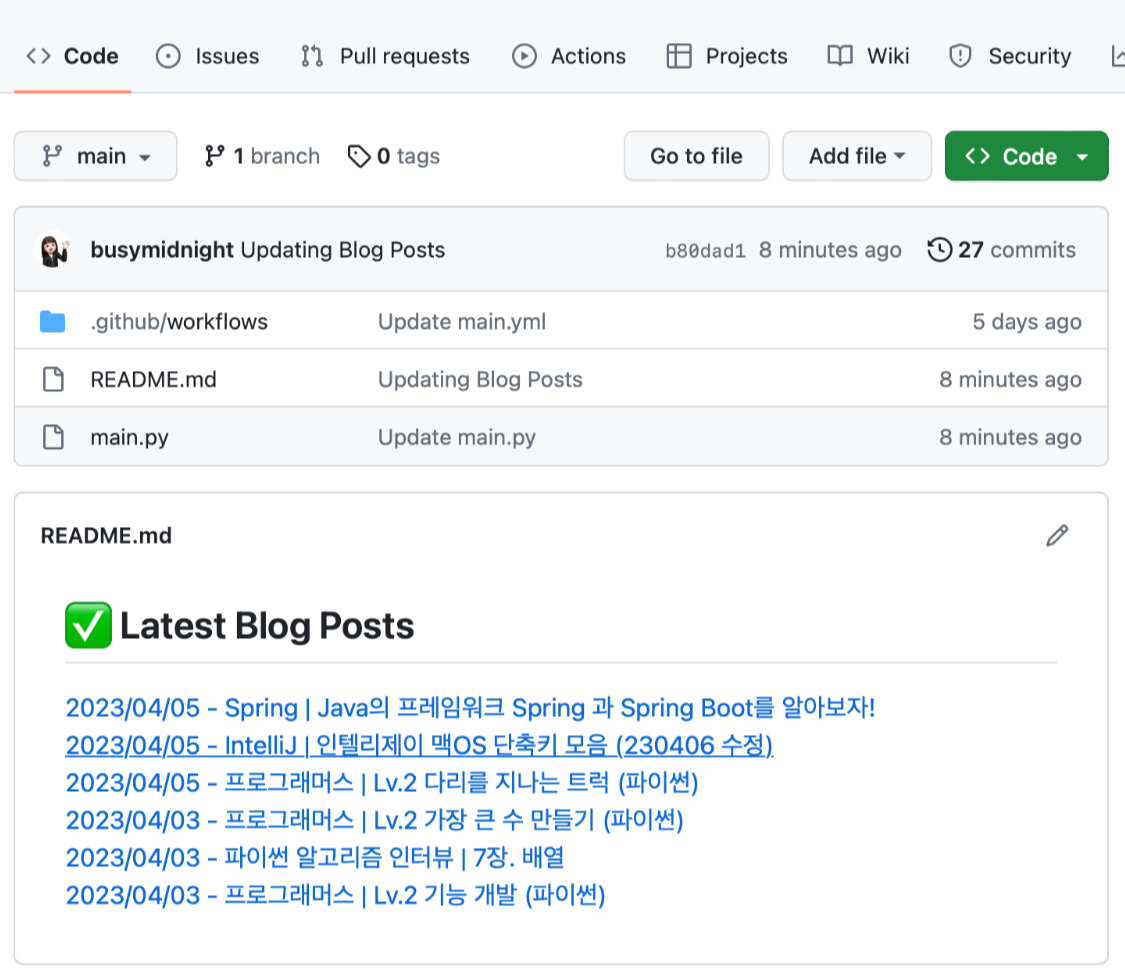
Task: Open the 가장 큰 수 만들기 blog post link
Action: [375, 820]
